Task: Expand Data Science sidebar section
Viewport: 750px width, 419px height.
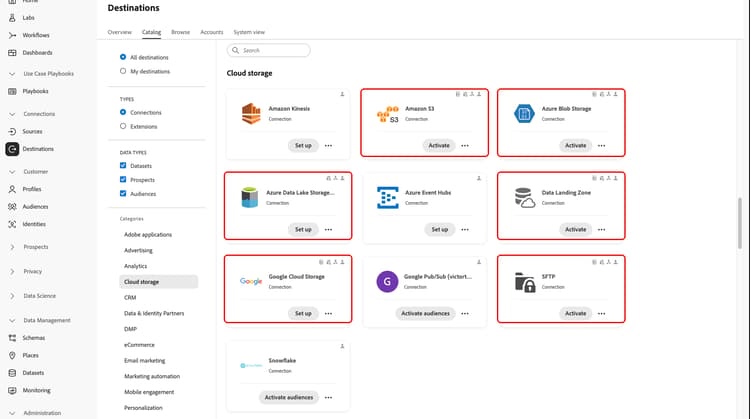Action: [12, 296]
